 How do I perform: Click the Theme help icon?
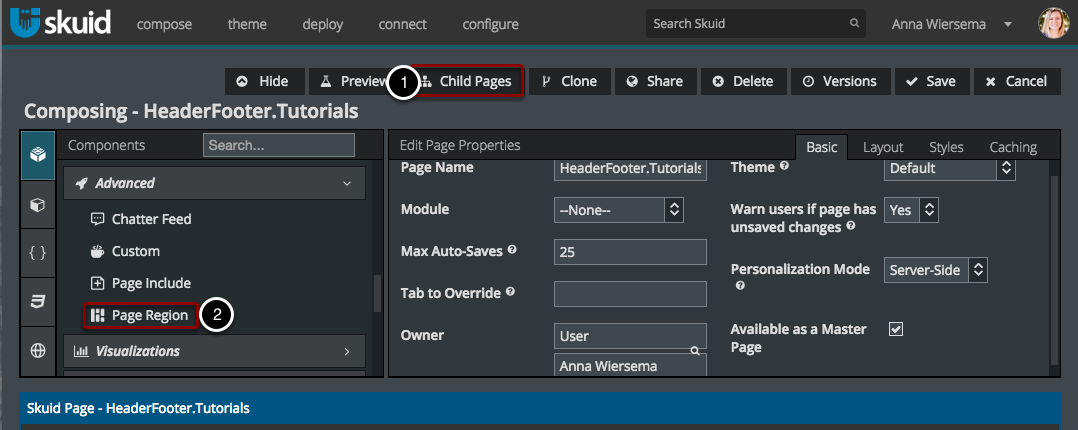[784, 166]
